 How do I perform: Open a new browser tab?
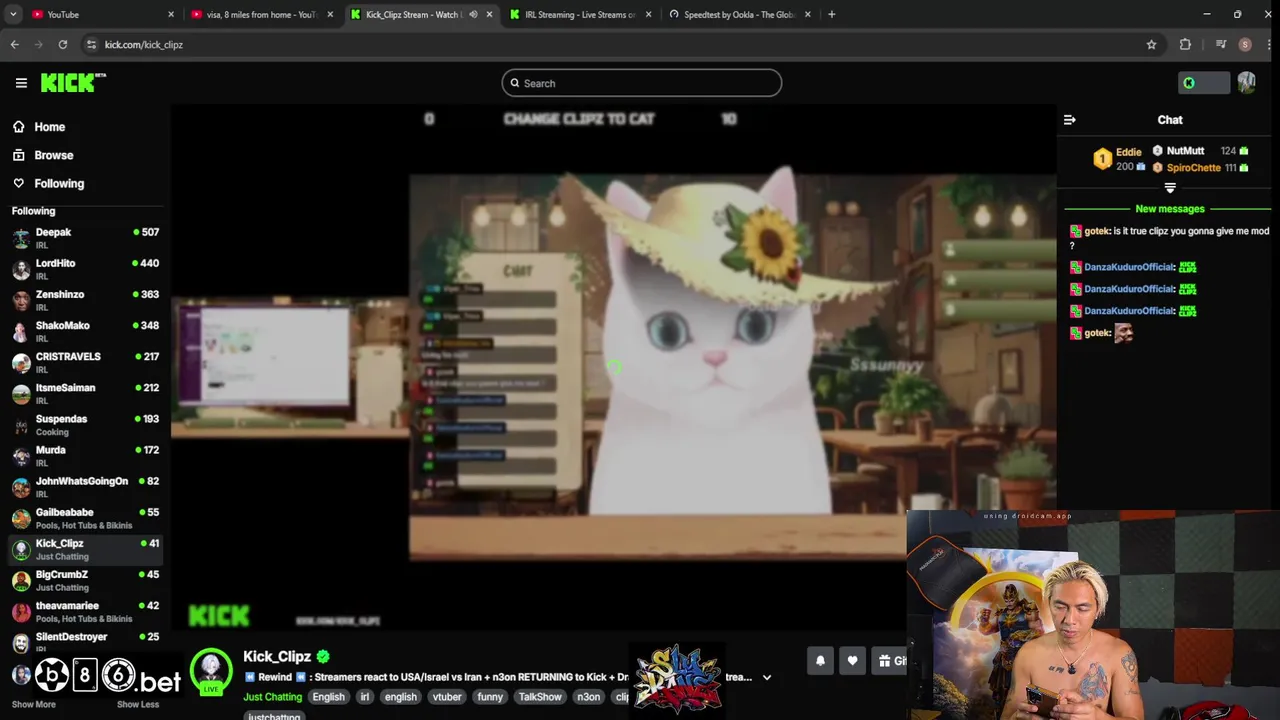click(x=831, y=14)
